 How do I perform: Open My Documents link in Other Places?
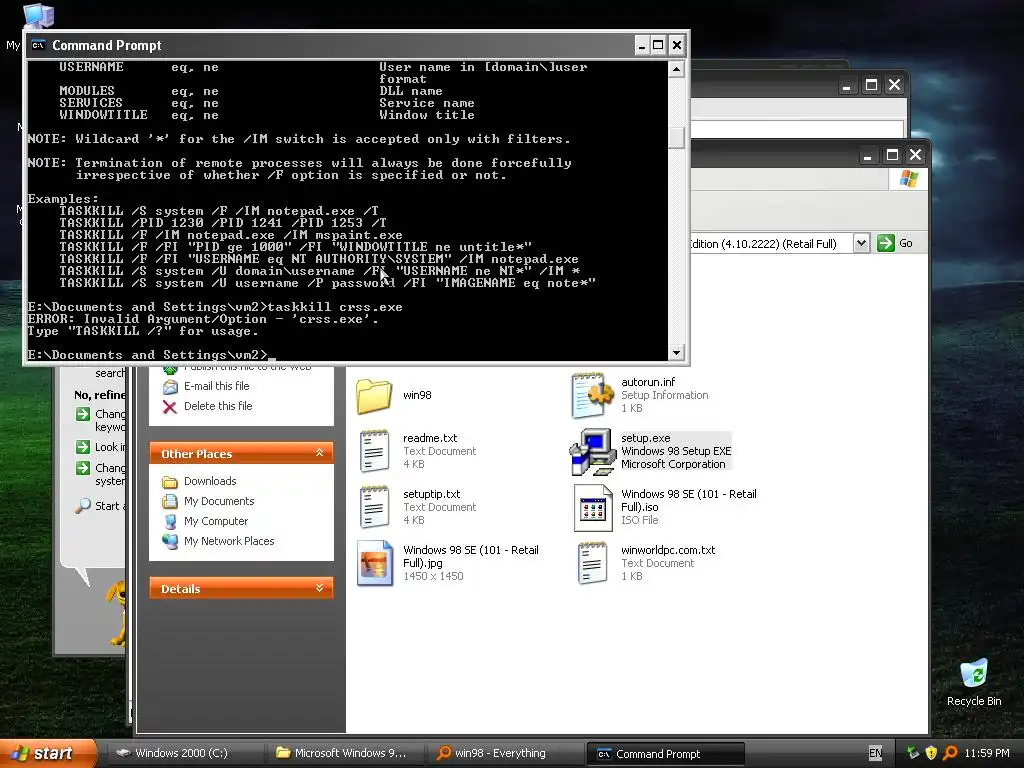click(x=219, y=502)
